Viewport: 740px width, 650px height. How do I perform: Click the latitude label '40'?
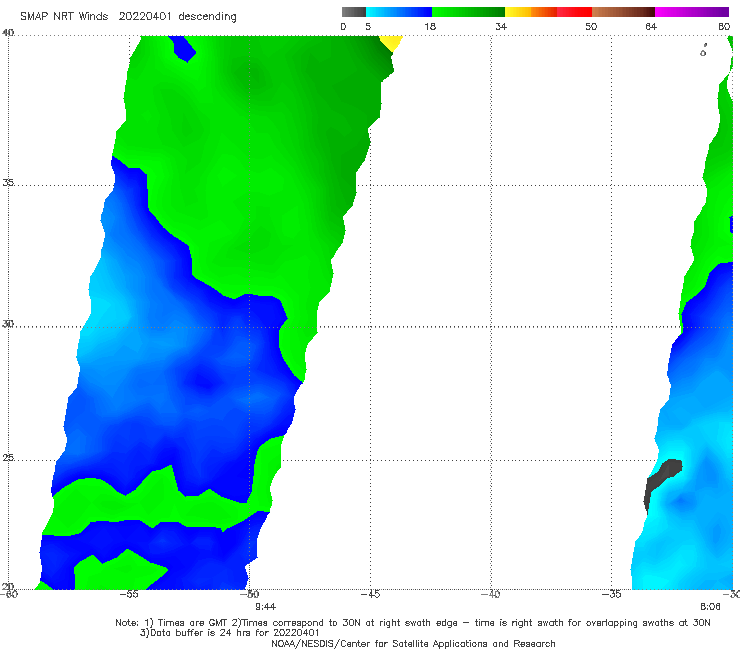[x=8, y=33]
